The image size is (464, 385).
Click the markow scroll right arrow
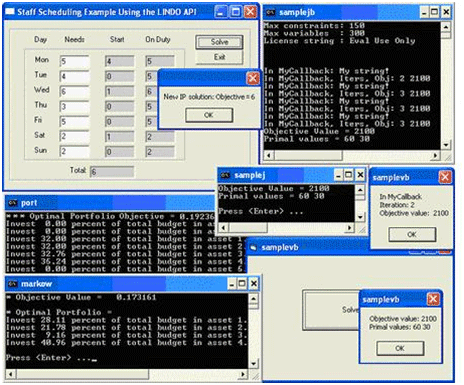click(243, 374)
